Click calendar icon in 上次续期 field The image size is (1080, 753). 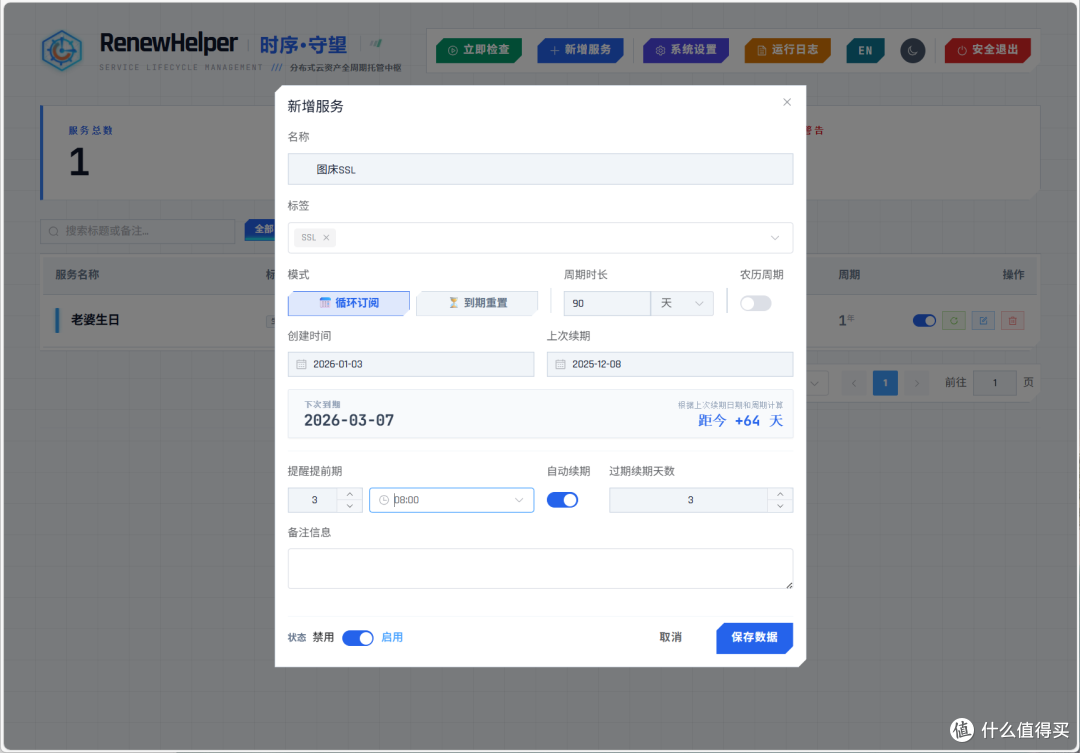pos(560,364)
